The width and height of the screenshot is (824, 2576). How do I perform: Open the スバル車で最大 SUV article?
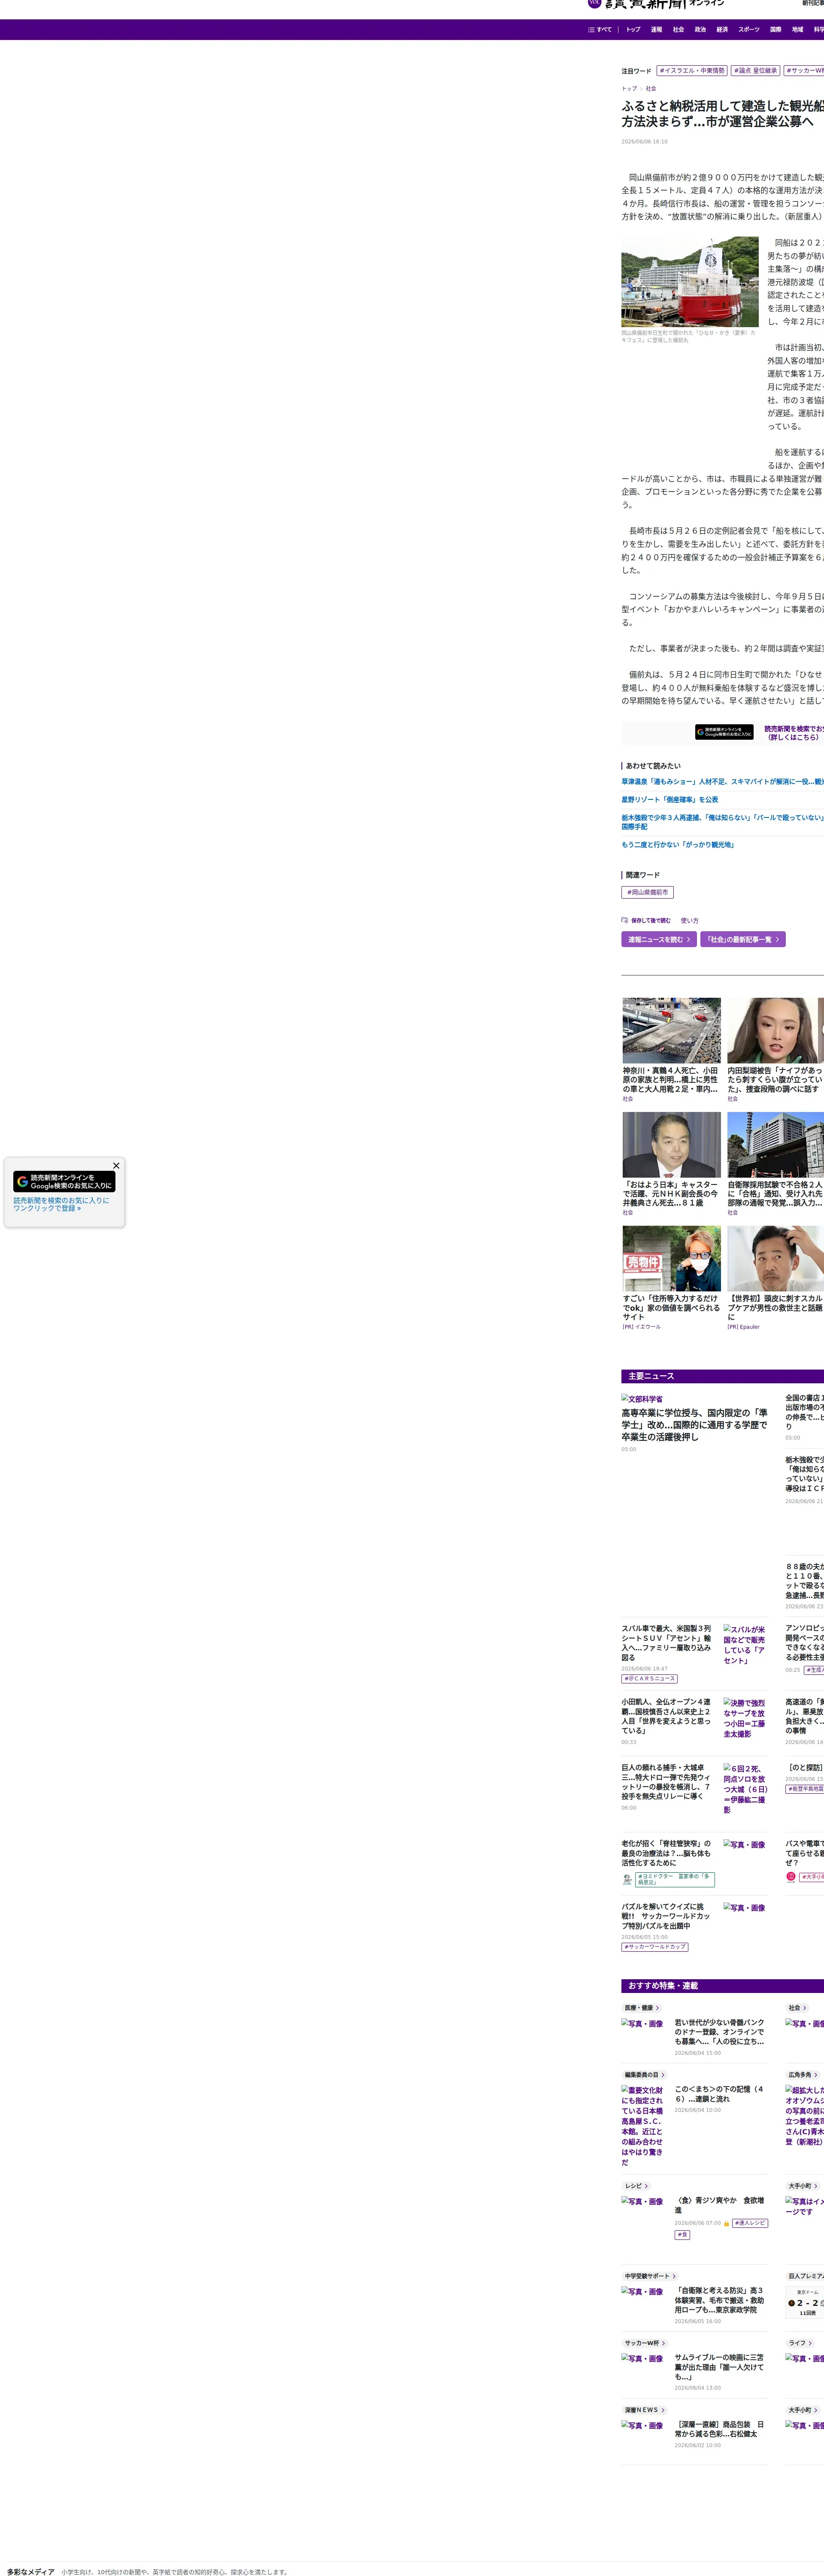coord(666,1643)
